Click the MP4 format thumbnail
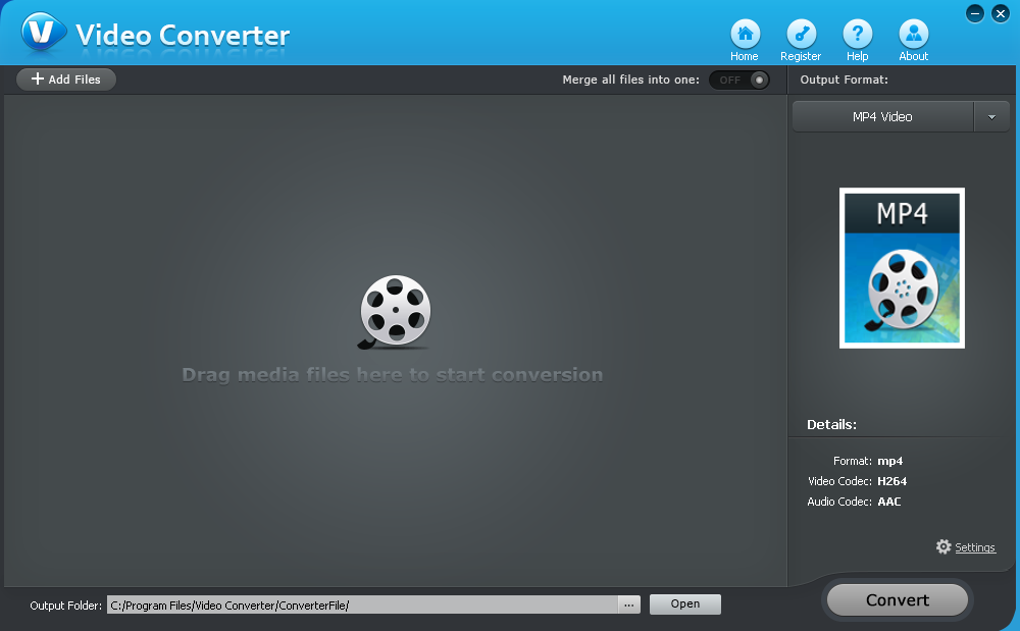1020x631 pixels. (x=902, y=268)
